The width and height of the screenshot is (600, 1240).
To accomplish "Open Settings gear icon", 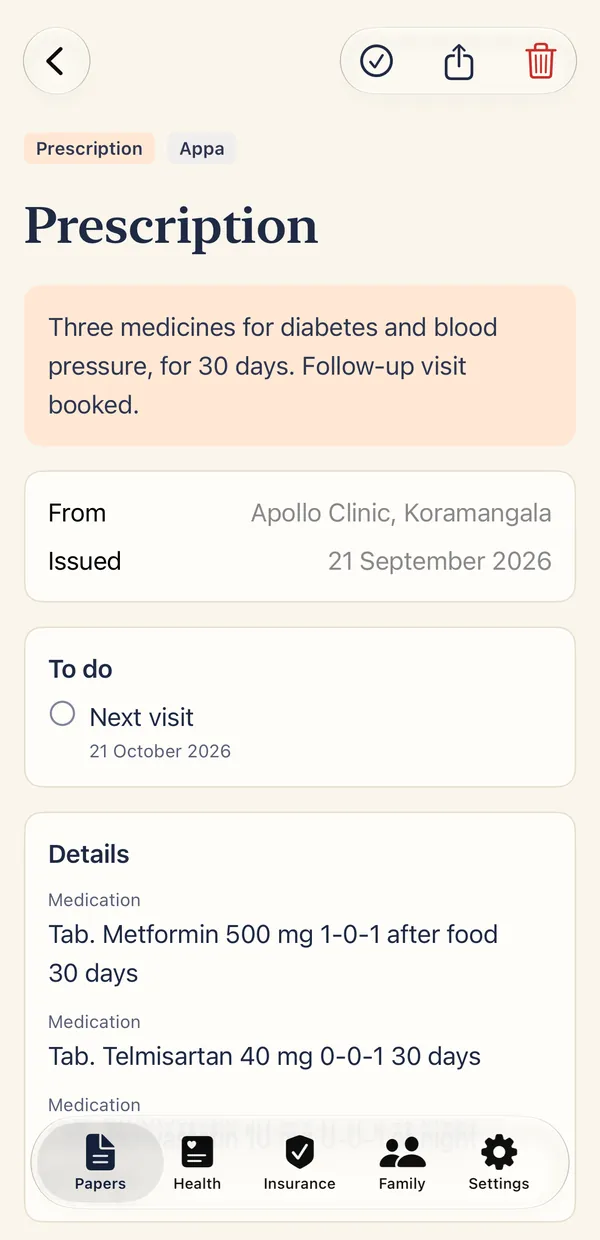I will (498, 1163).
